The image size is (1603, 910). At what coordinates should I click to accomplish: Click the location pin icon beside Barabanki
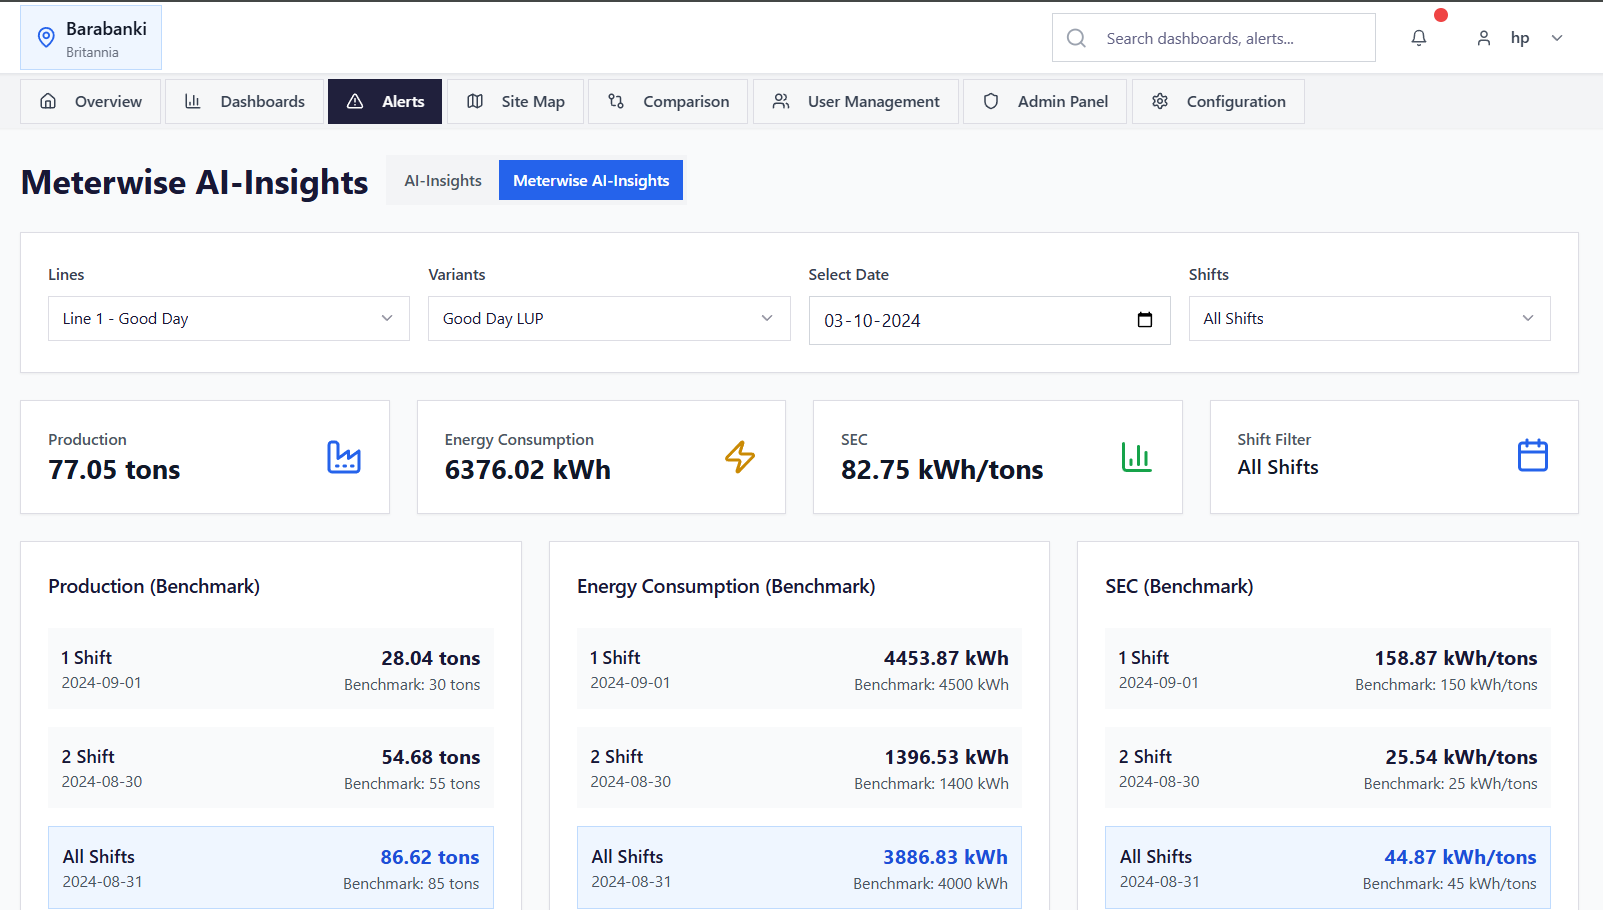pos(46,38)
